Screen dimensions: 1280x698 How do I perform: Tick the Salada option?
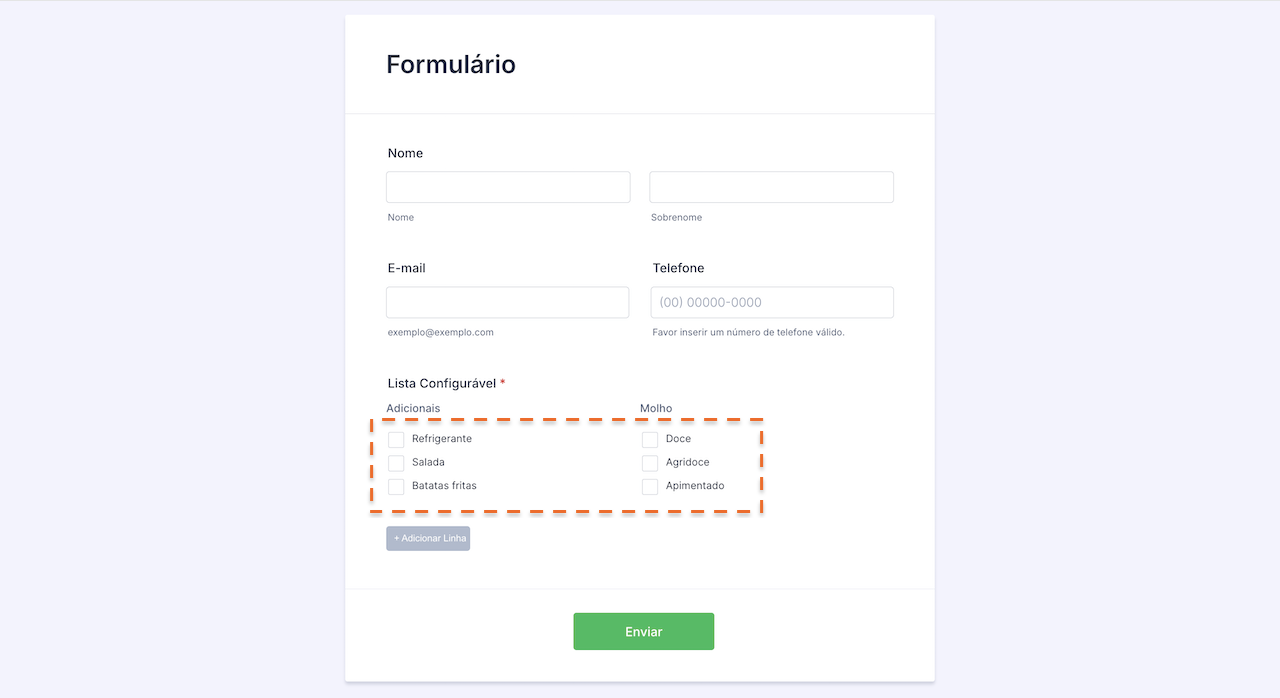[x=396, y=463]
